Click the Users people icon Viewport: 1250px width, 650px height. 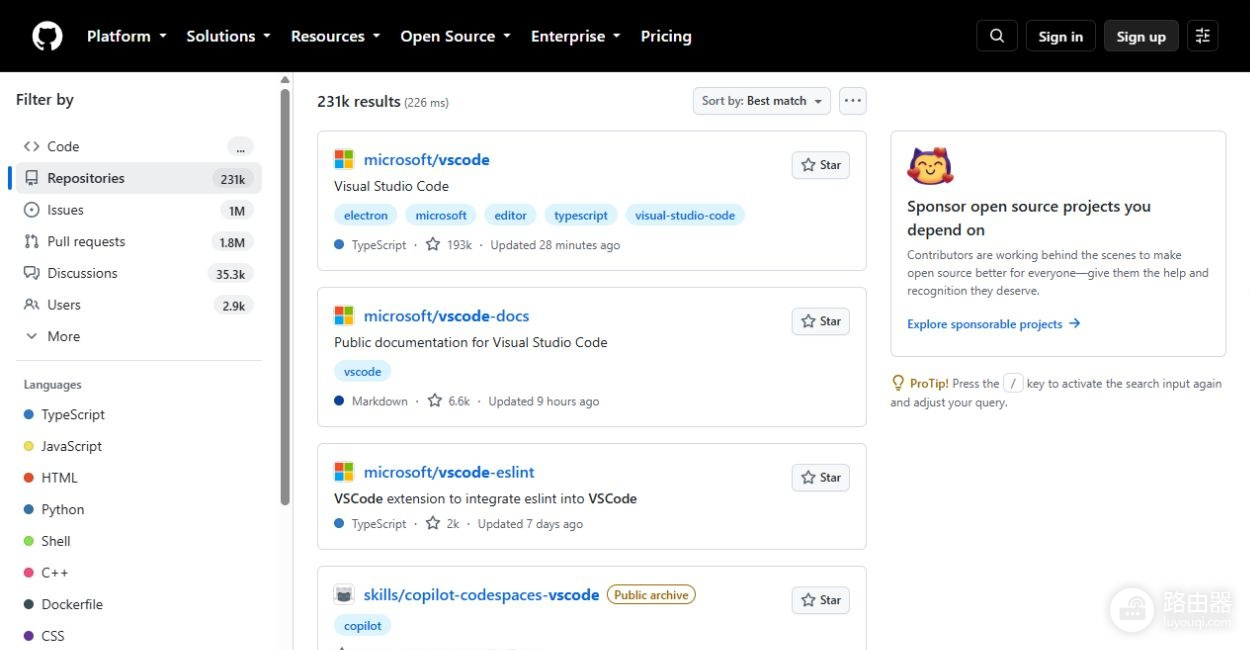click(31, 305)
